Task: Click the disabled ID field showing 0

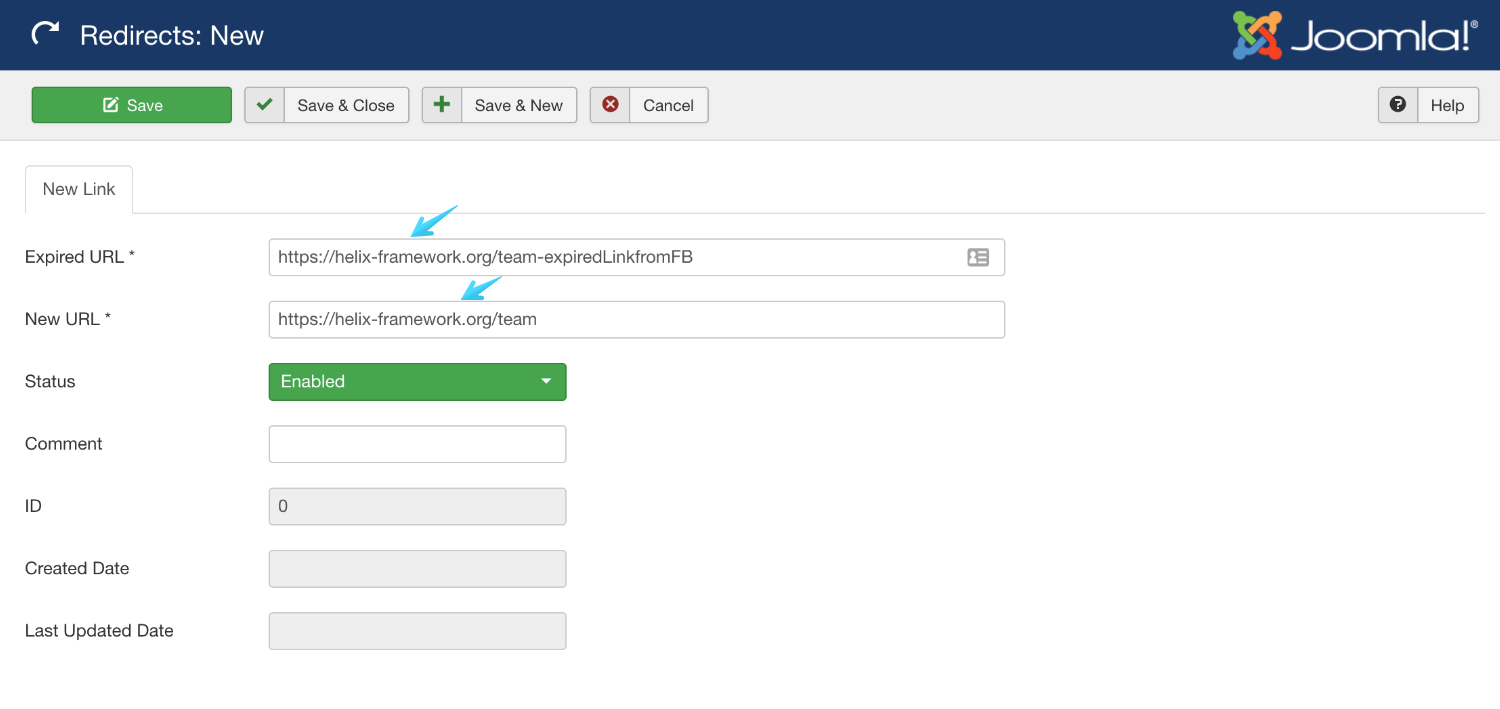Action: [417, 506]
